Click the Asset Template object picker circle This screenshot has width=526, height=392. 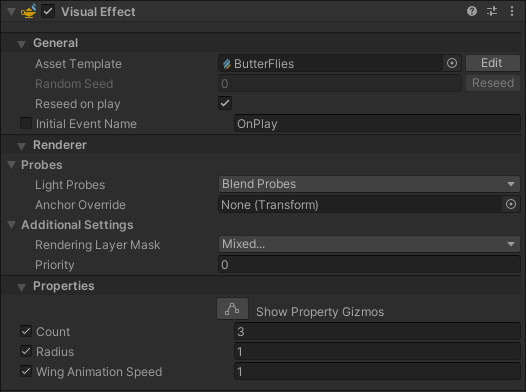click(x=452, y=63)
